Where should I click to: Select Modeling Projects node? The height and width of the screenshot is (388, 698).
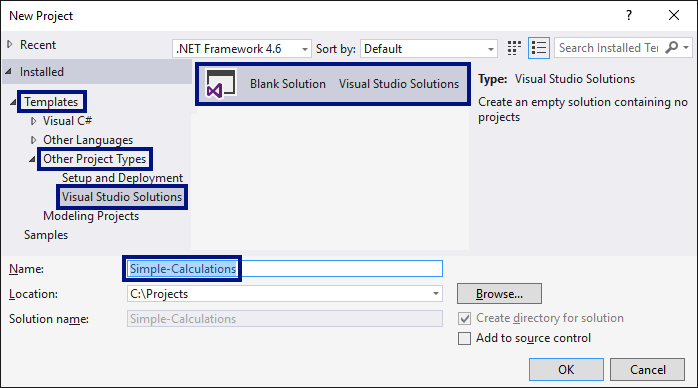(x=91, y=216)
